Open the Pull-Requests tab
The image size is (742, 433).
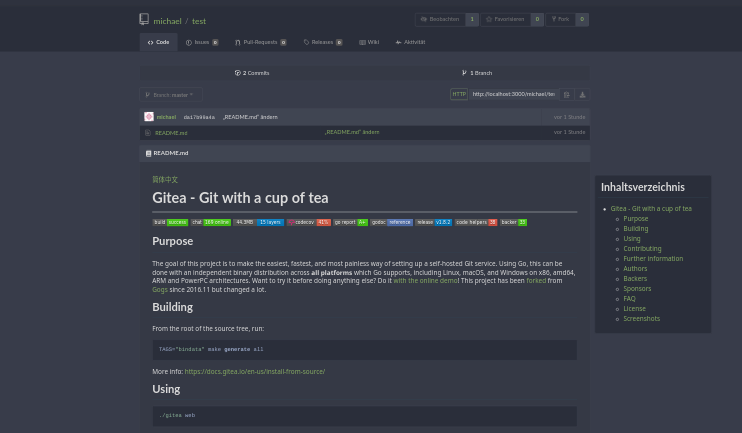pyautogui.click(x=260, y=42)
